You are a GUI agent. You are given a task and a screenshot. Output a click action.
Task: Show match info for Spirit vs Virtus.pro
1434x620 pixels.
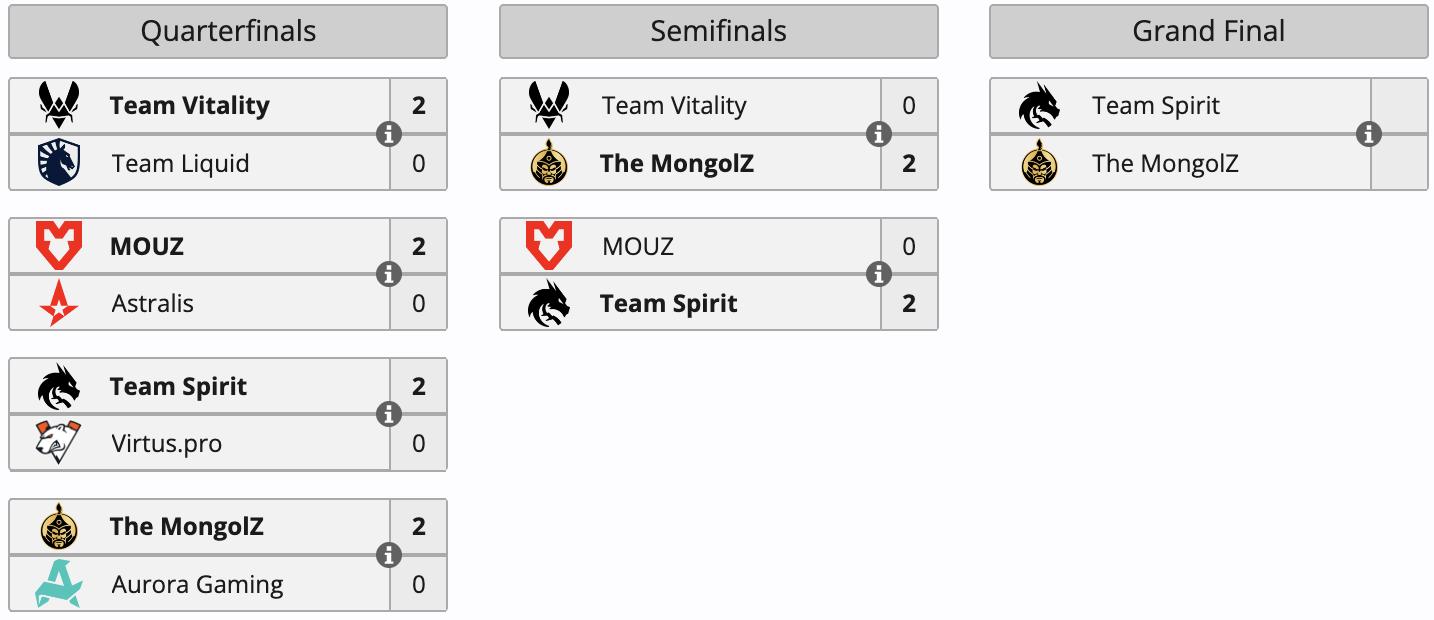click(389, 414)
